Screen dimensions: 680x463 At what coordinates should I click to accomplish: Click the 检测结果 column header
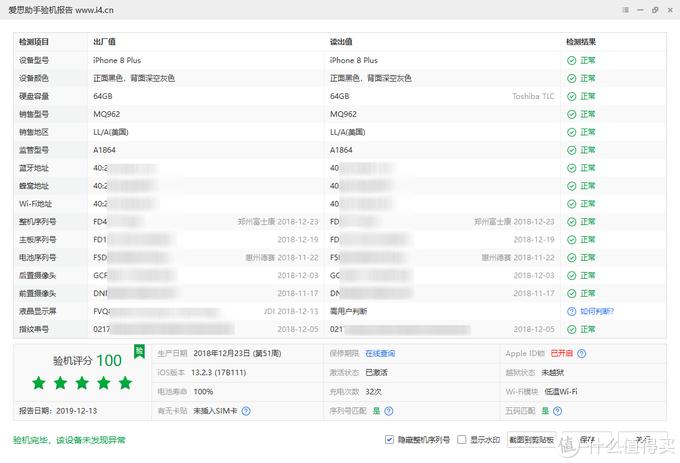pos(581,42)
